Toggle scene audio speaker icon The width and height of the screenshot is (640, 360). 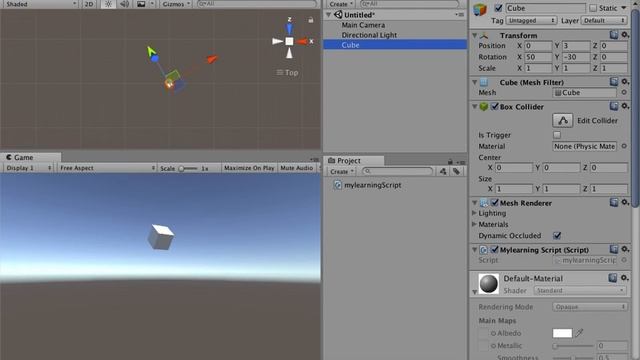click(x=124, y=4)
